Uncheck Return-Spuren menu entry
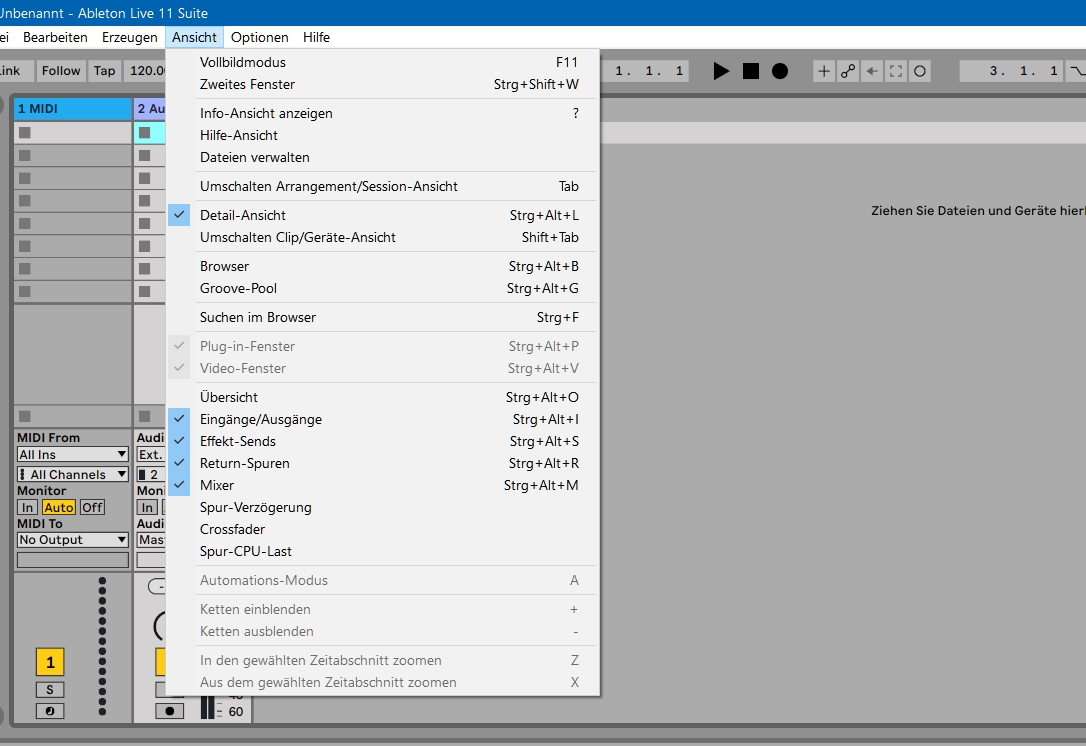 click(x=382, y=464)
